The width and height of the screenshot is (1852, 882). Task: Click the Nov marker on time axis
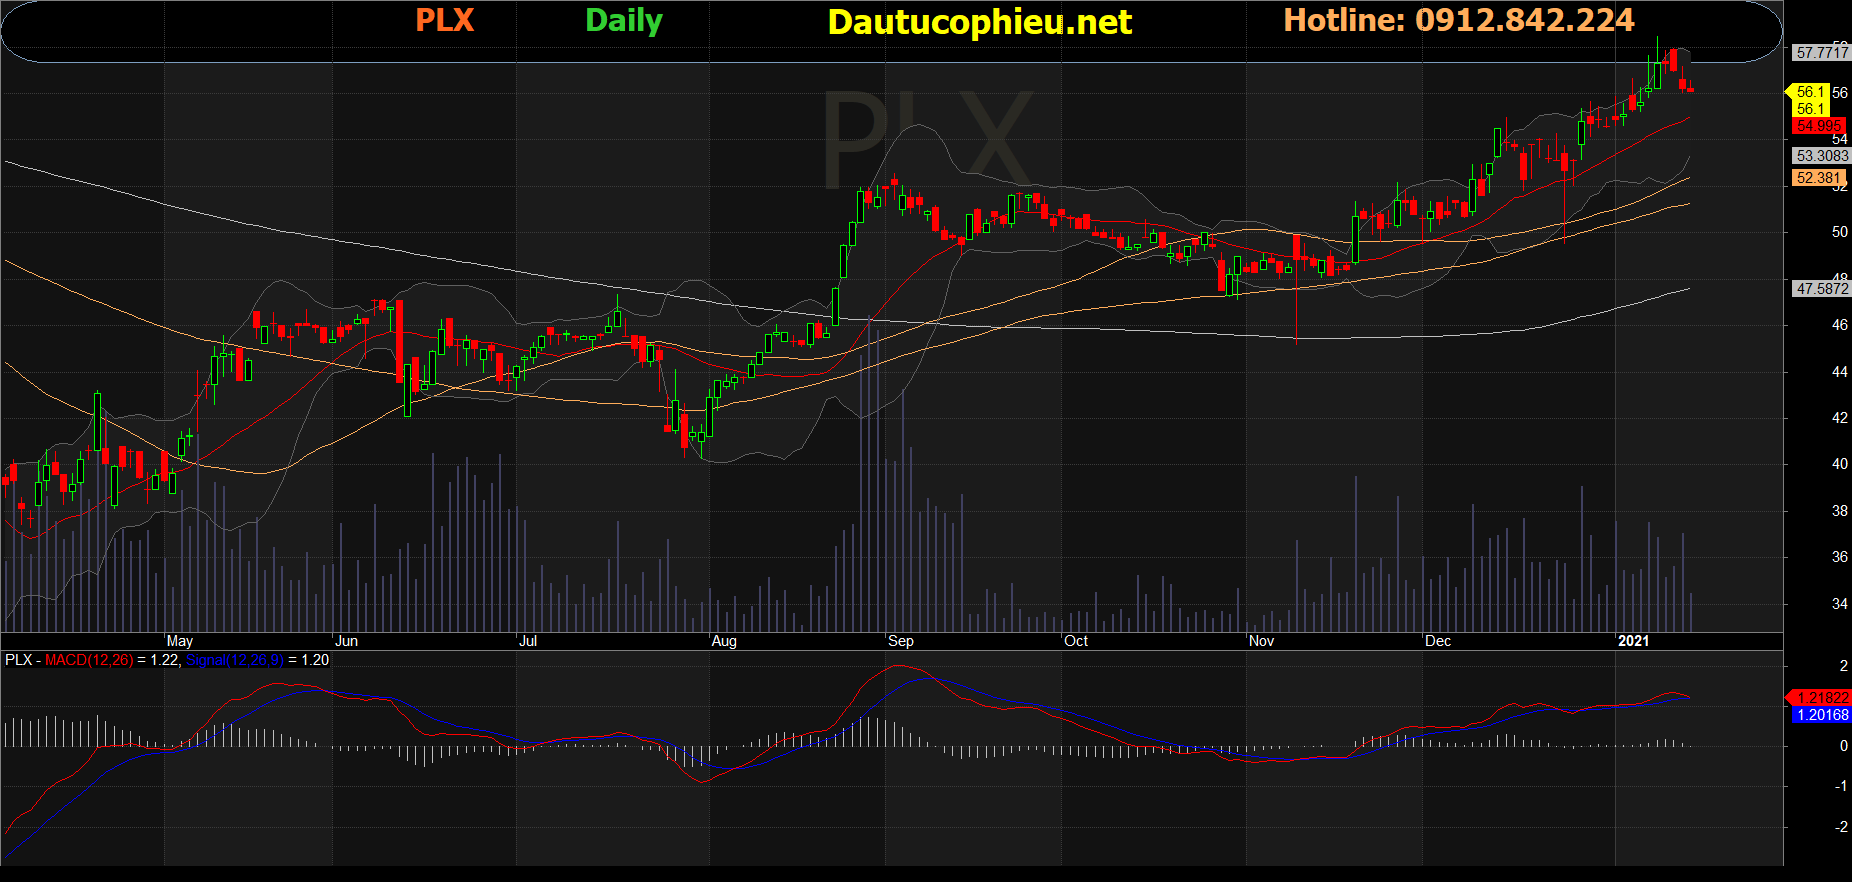[1261, 641]
